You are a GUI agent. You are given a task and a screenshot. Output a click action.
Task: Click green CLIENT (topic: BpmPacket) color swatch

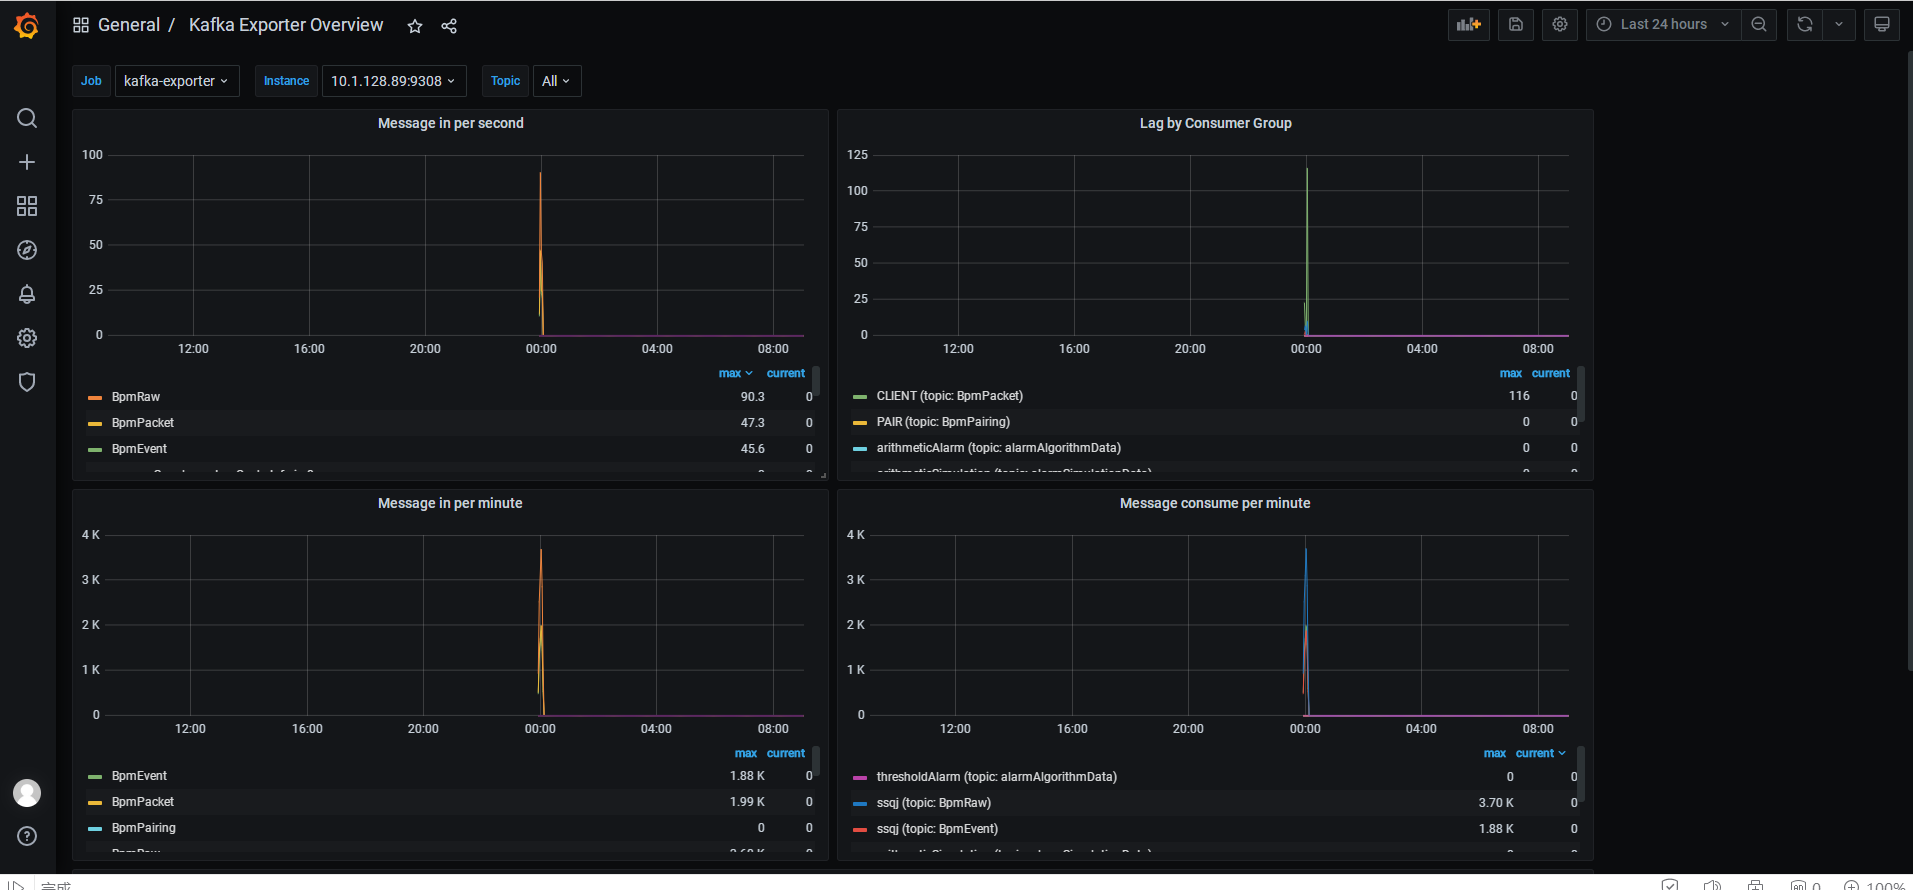point(860,397)
